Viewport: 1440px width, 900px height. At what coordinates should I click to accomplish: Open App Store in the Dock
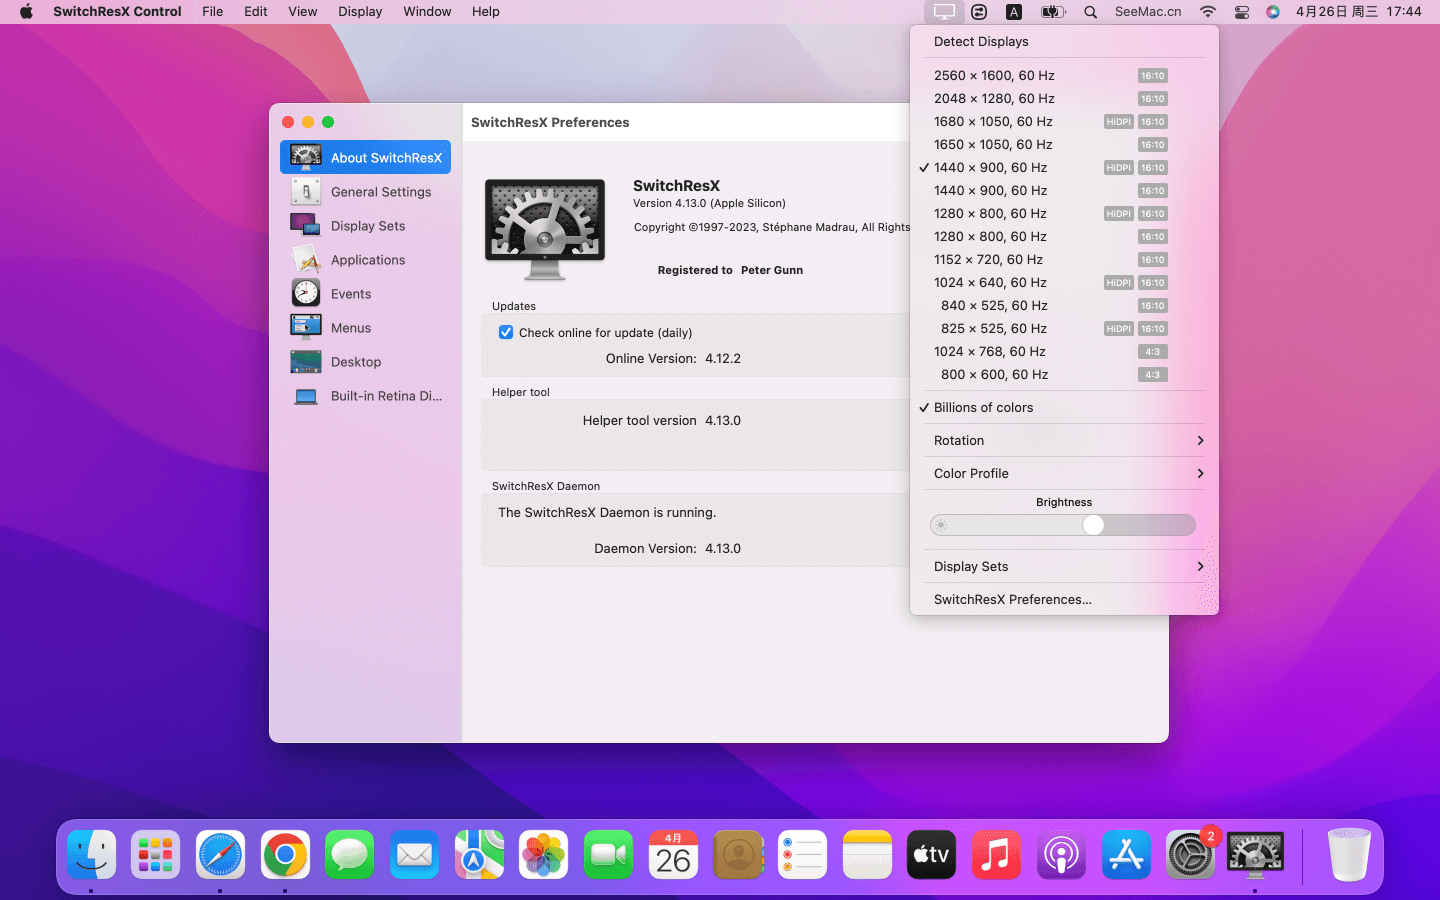(1126, 855)
